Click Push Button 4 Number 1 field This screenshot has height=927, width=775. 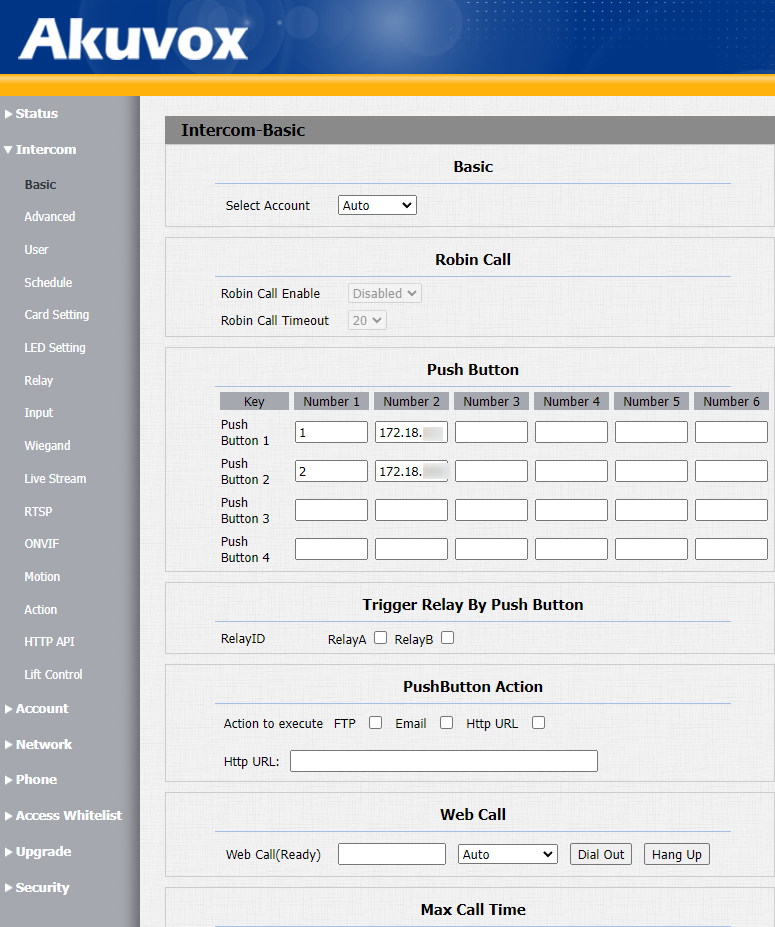[331, 549]
